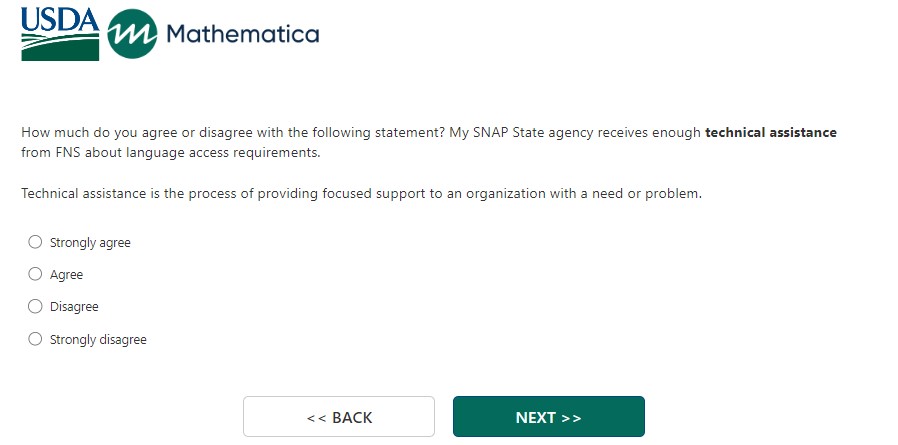Click "from FNS about language access requirements" line
The width and height of the screenshot is (898, 445).
click(x=170, y=153)
